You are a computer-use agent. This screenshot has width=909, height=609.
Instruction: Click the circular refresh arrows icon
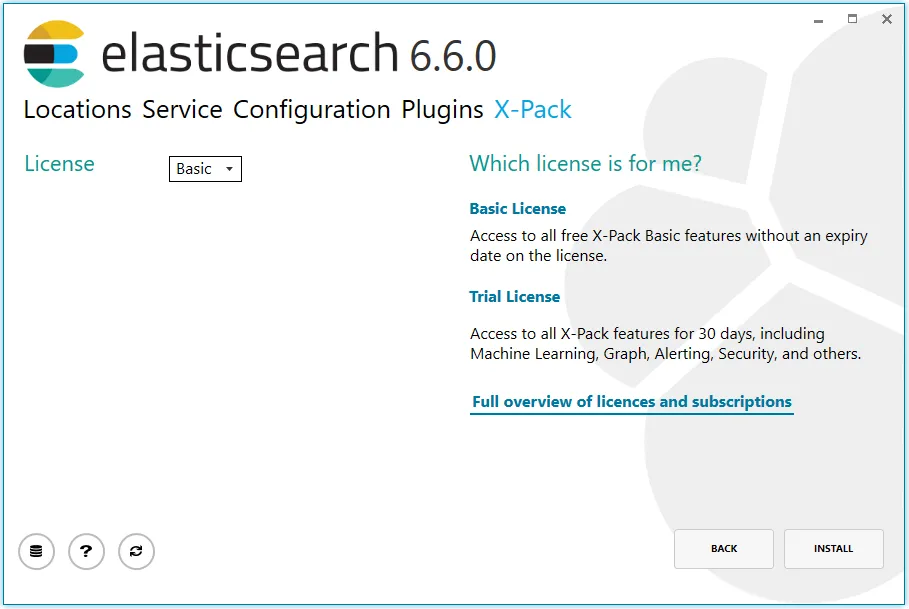136,551
